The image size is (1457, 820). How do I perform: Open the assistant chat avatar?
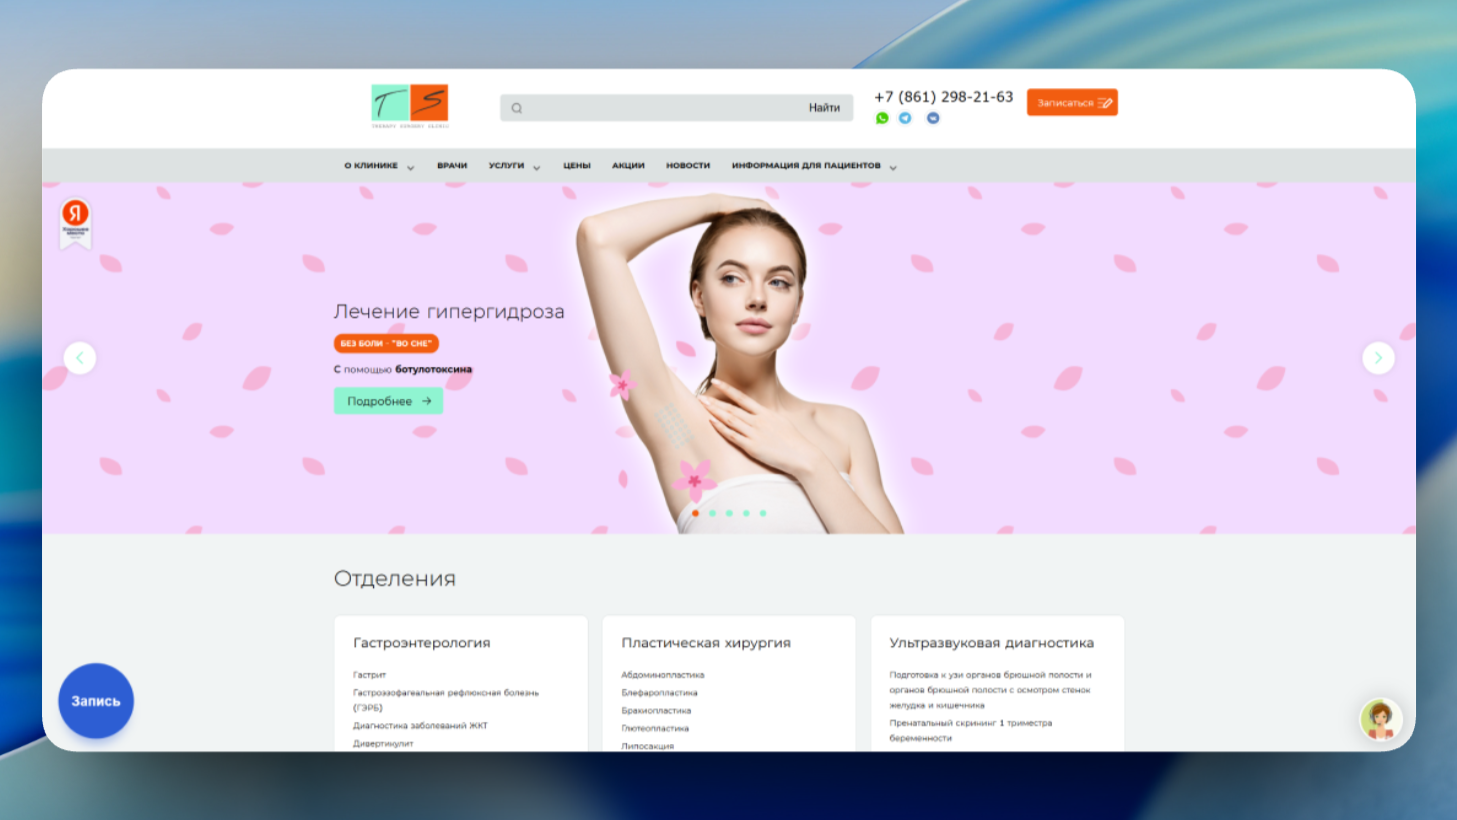click(x=1380, y=719)
